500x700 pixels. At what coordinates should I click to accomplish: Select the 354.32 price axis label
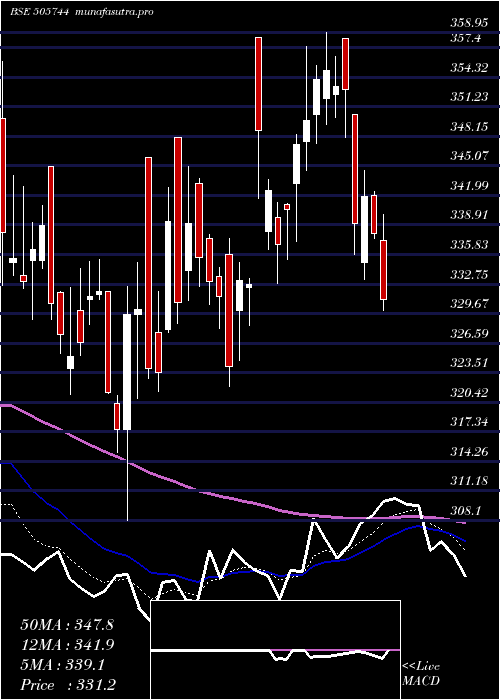(468, 67)
